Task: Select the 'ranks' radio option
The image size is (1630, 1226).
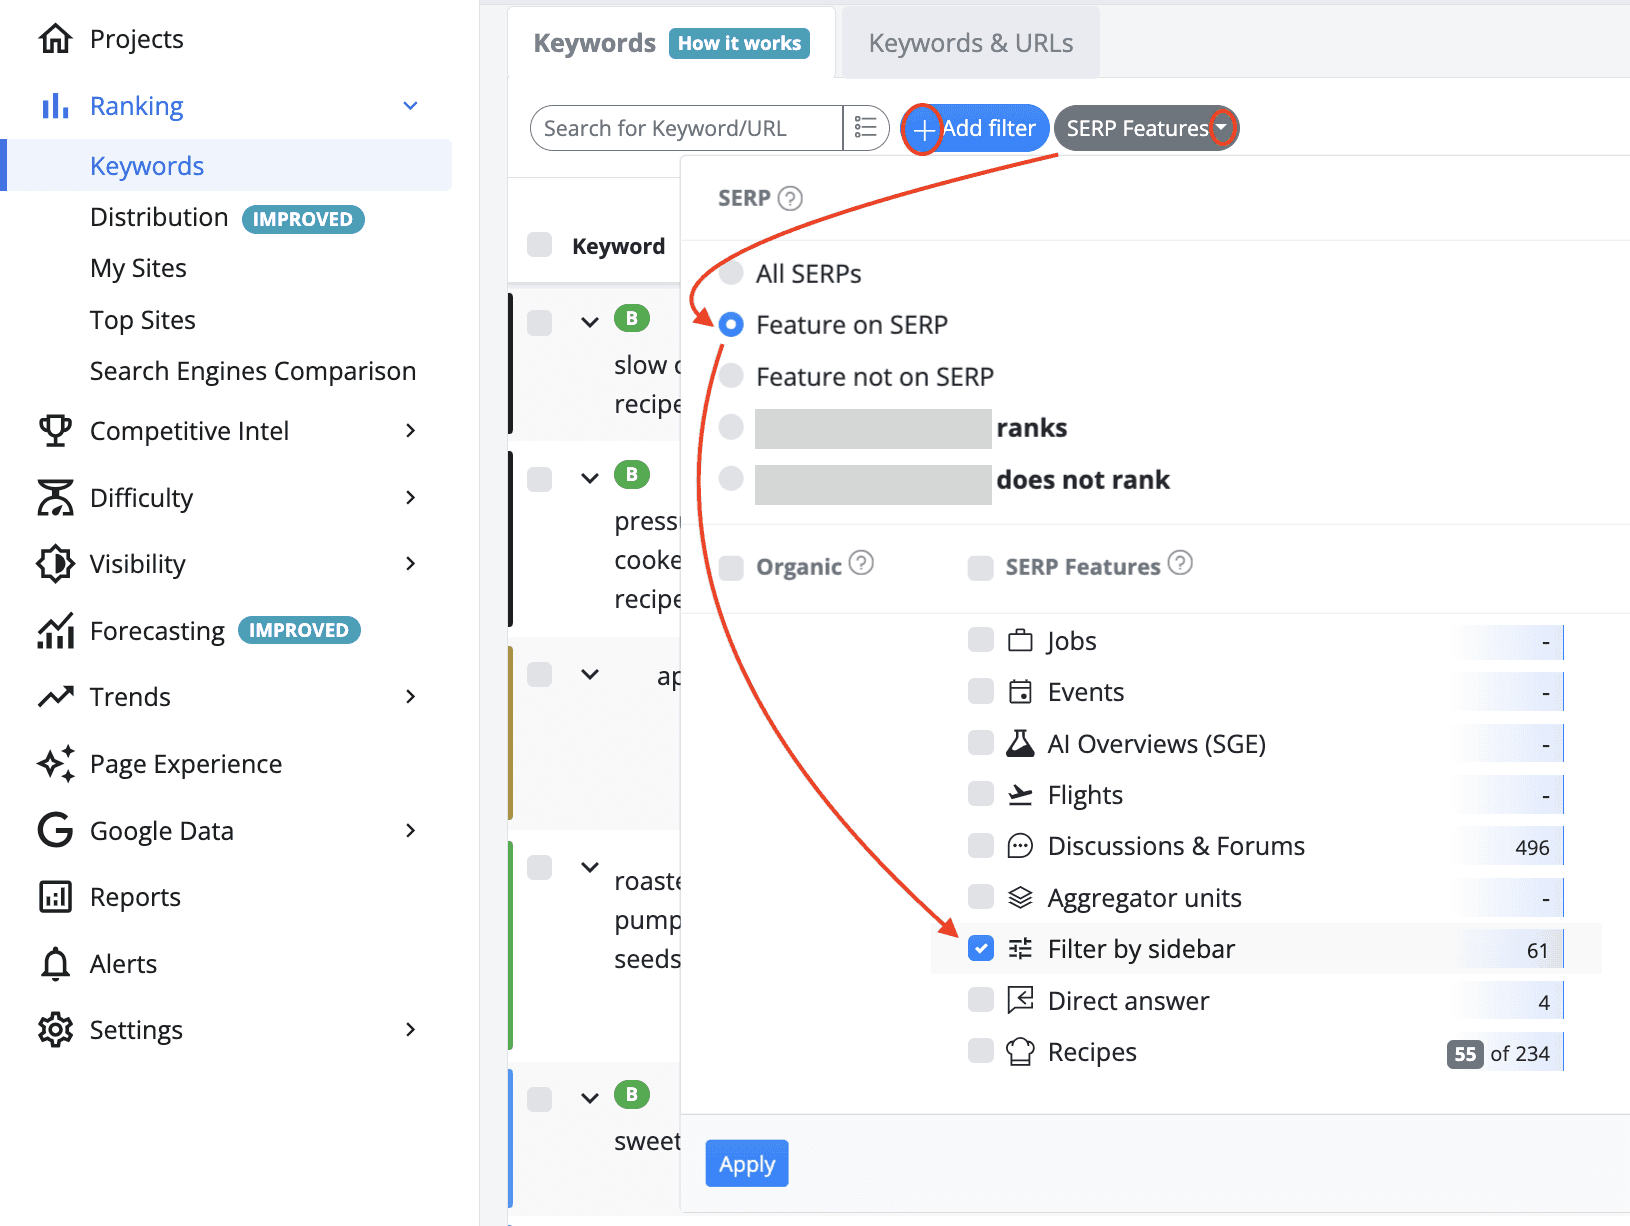Action: coord(731,427)
